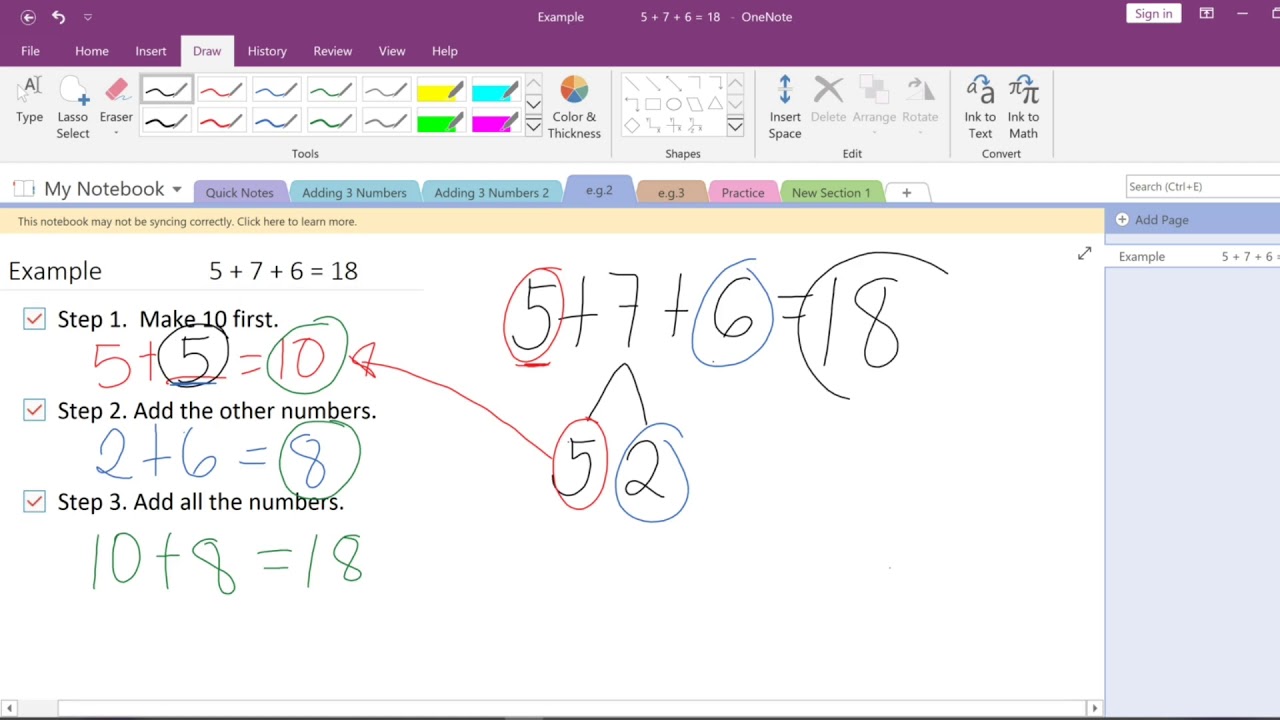Click the horizontal scrollbar right arrow

[1094, 708]
